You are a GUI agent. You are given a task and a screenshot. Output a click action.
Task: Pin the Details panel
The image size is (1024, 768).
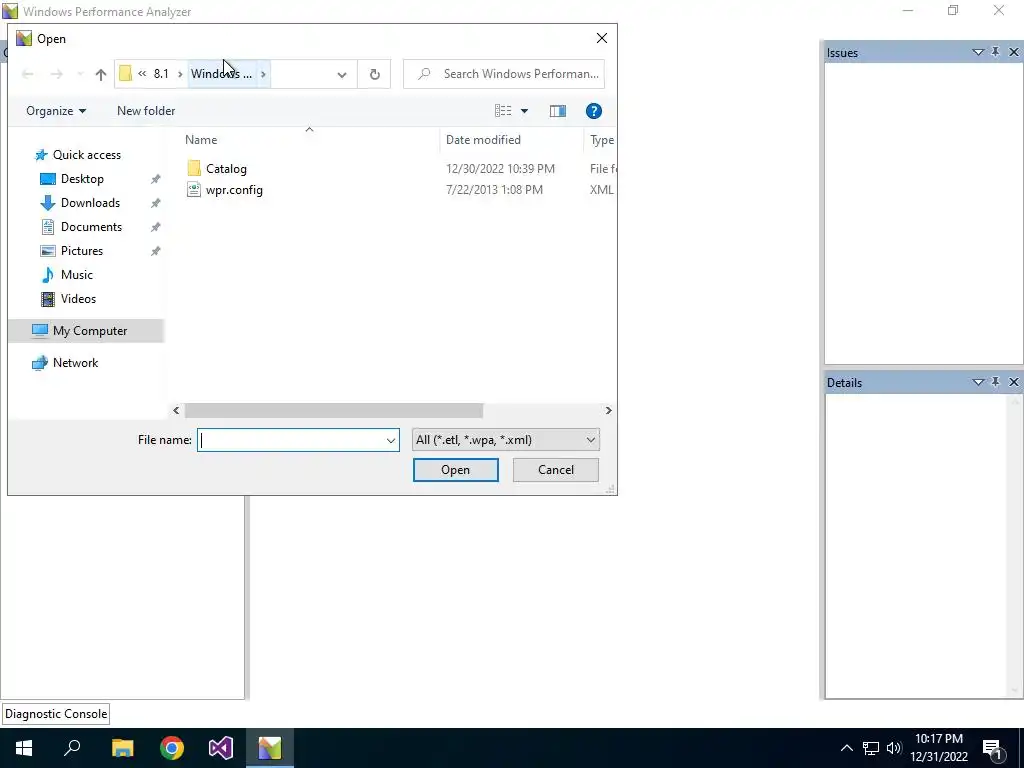click(x=995, y=382)
